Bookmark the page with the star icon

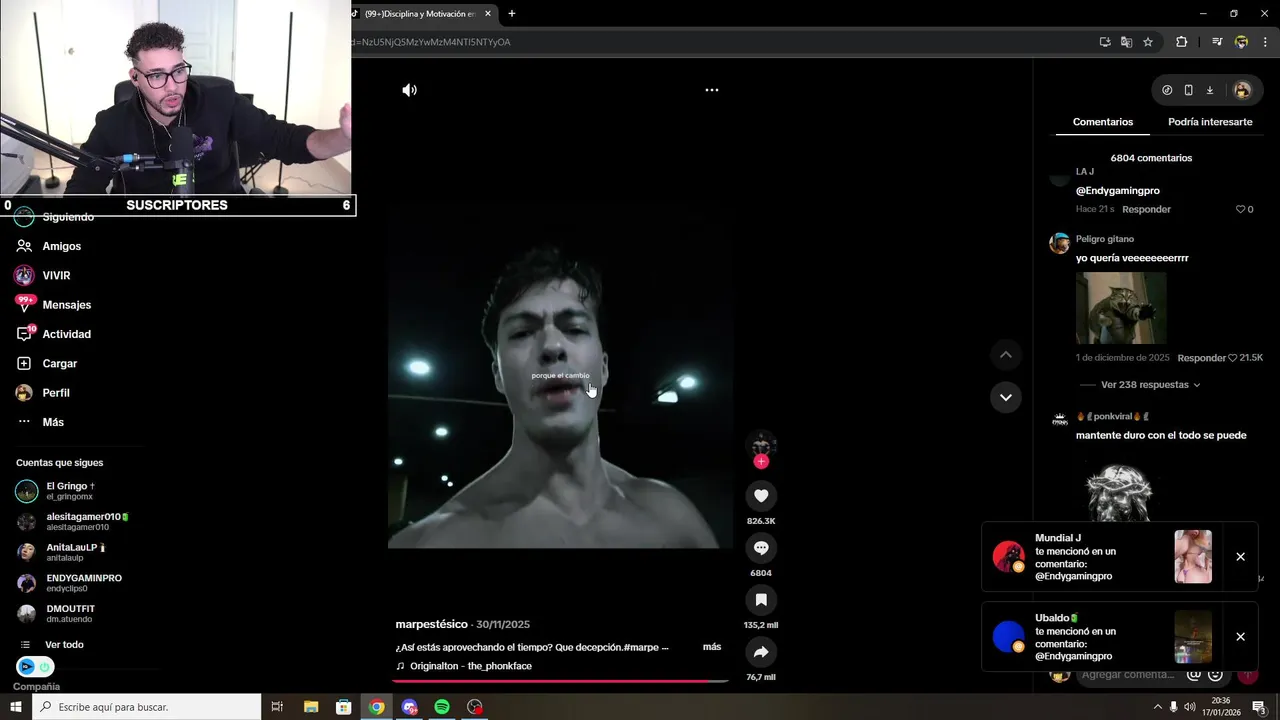click(1148, 42)
